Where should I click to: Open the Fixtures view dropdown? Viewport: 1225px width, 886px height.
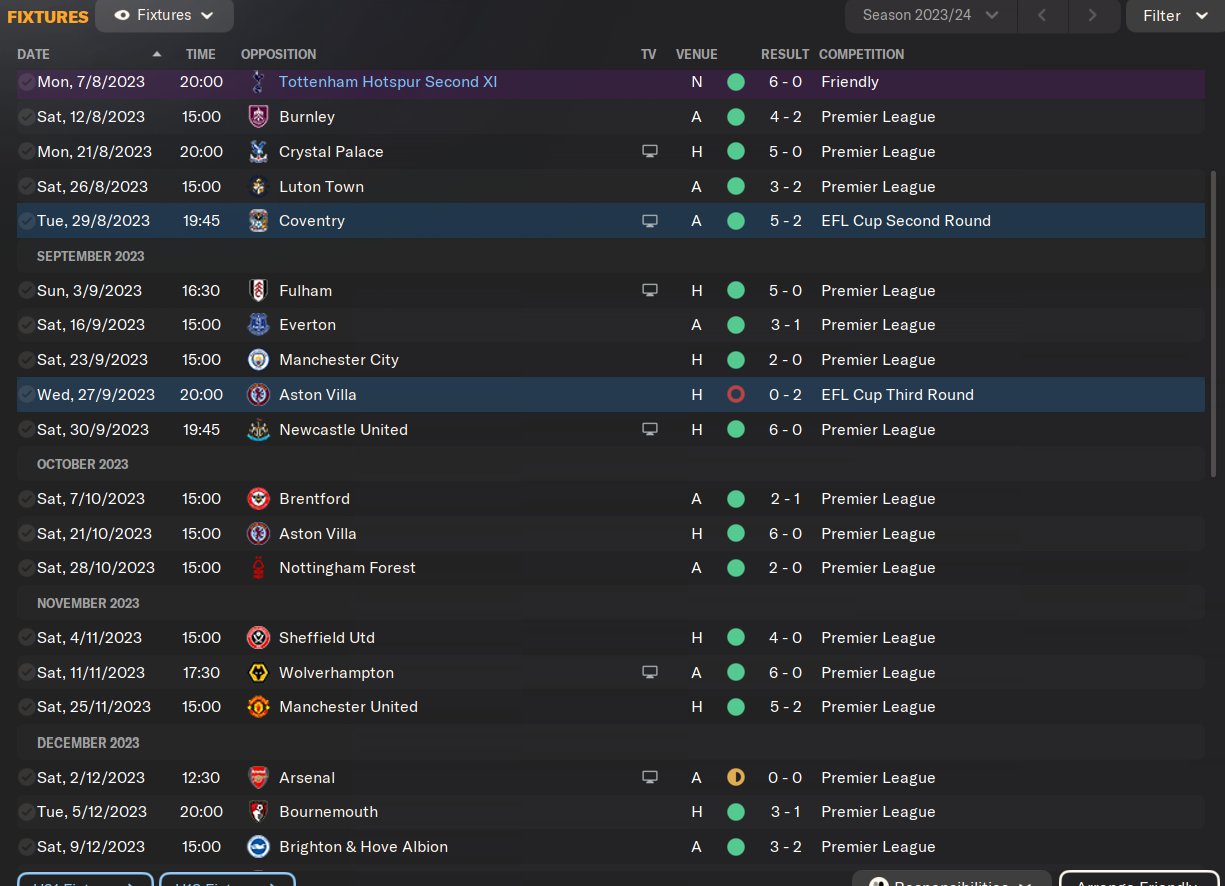[165, 16]
